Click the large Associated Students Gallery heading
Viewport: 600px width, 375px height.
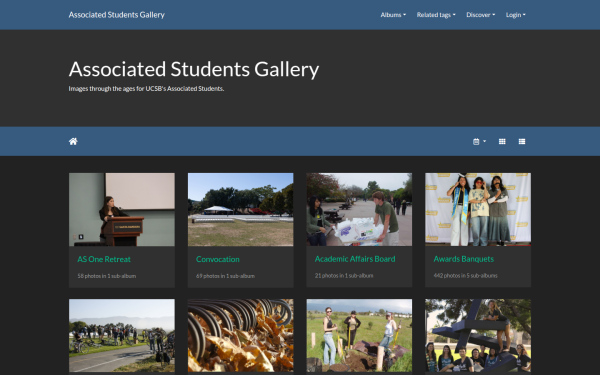pyautogui.click(x=194, y=69)
